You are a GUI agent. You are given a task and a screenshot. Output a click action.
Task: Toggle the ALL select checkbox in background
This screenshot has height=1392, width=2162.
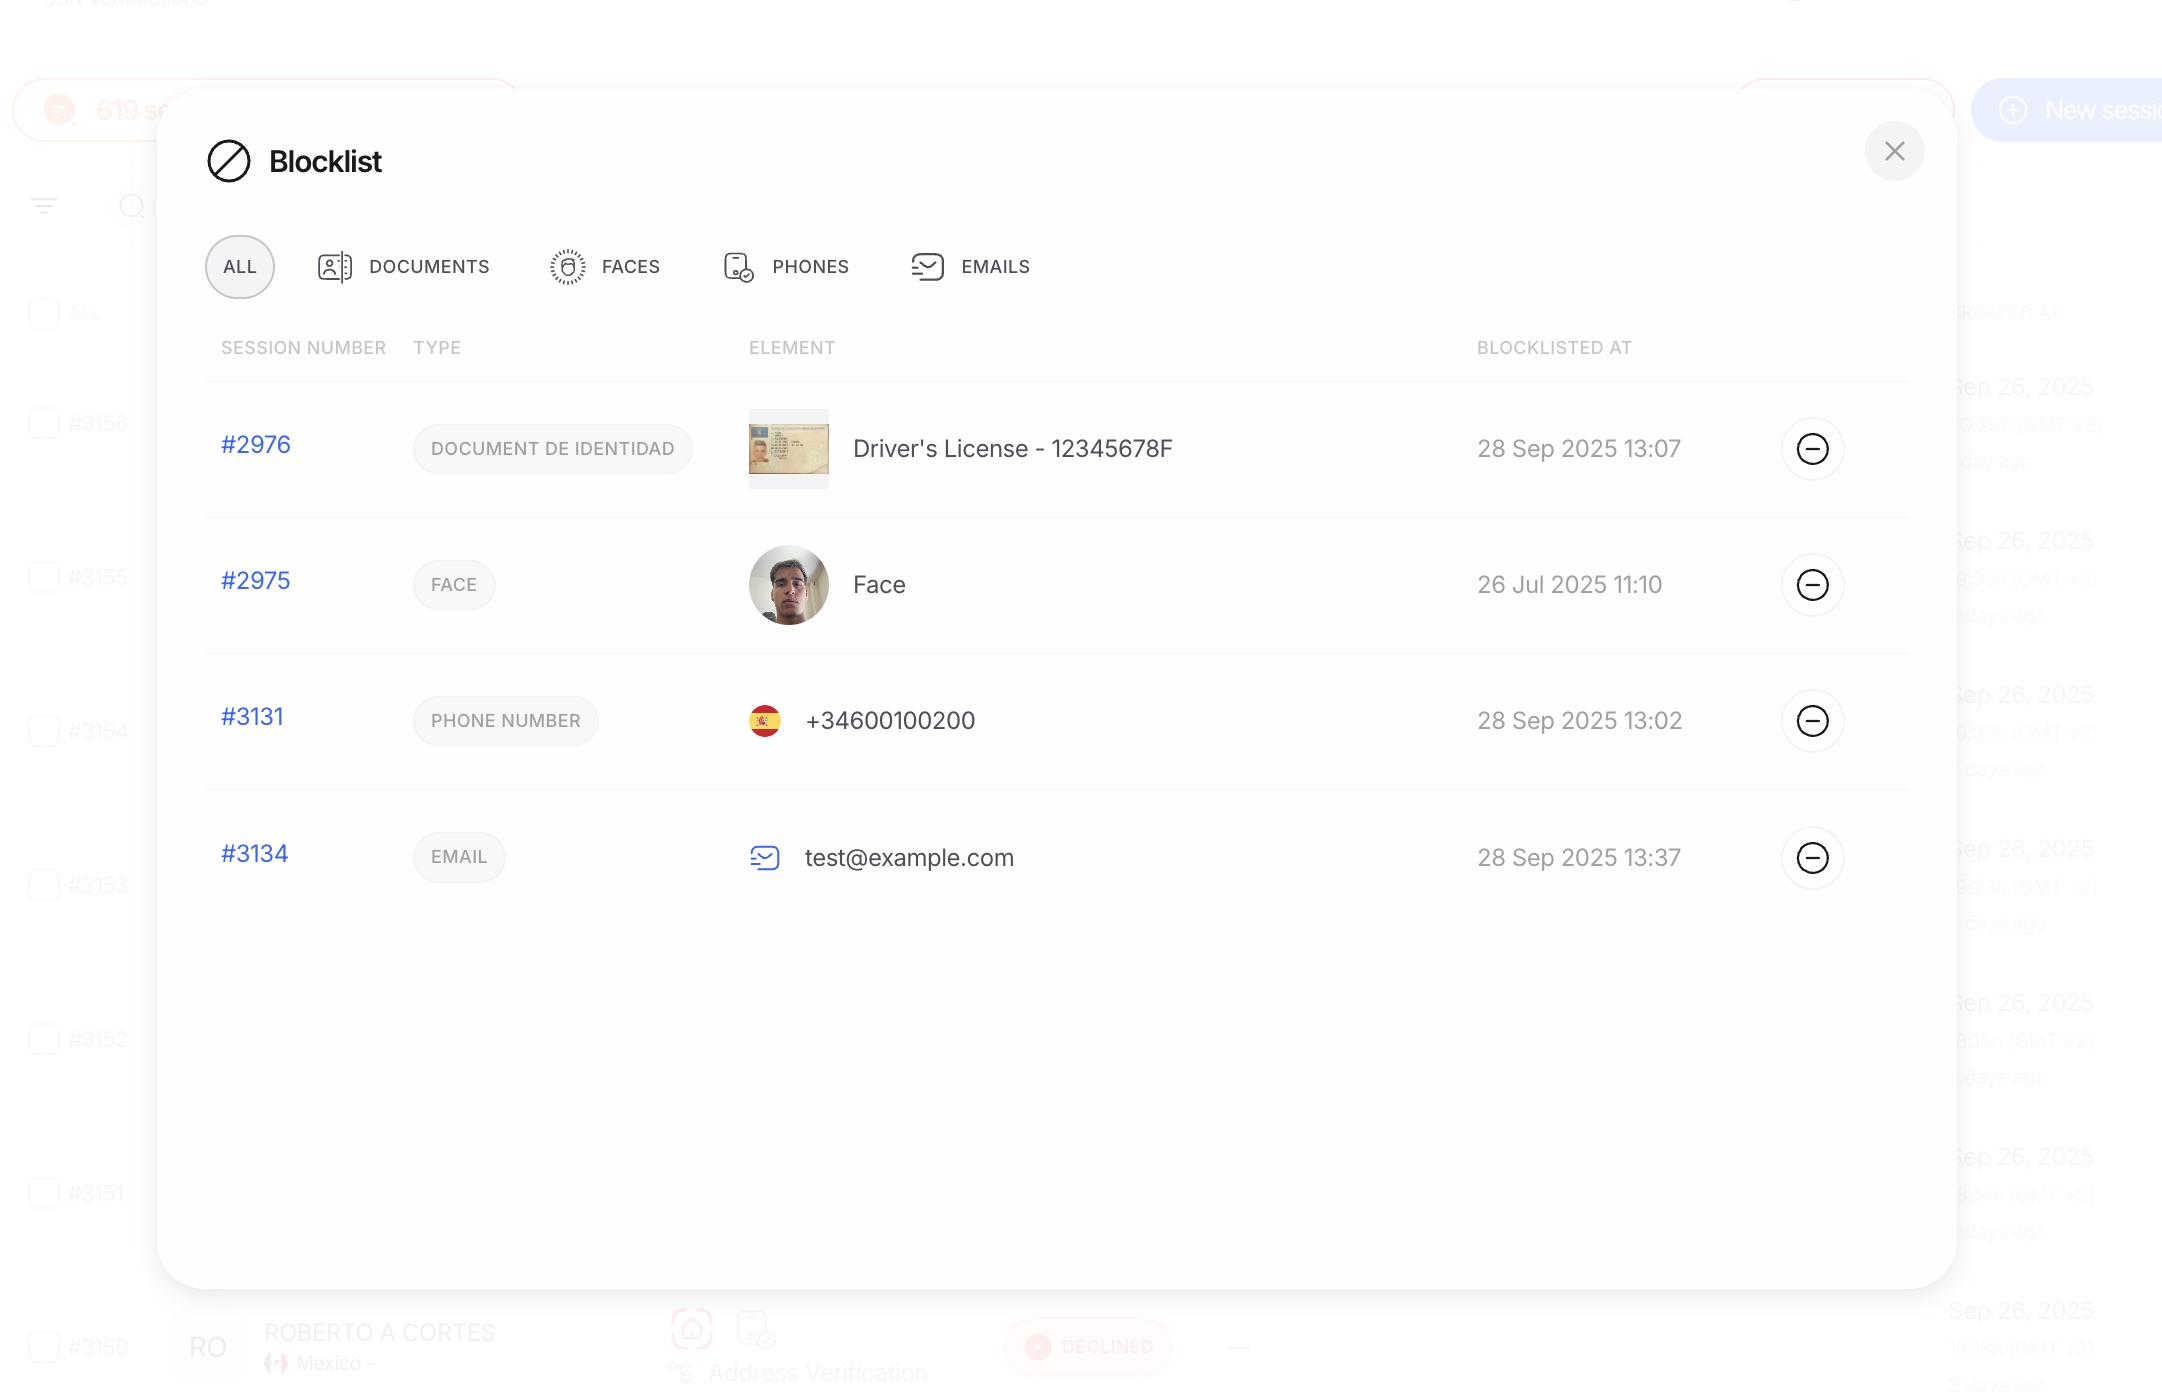pyautogui.click(x=44, y=314)
